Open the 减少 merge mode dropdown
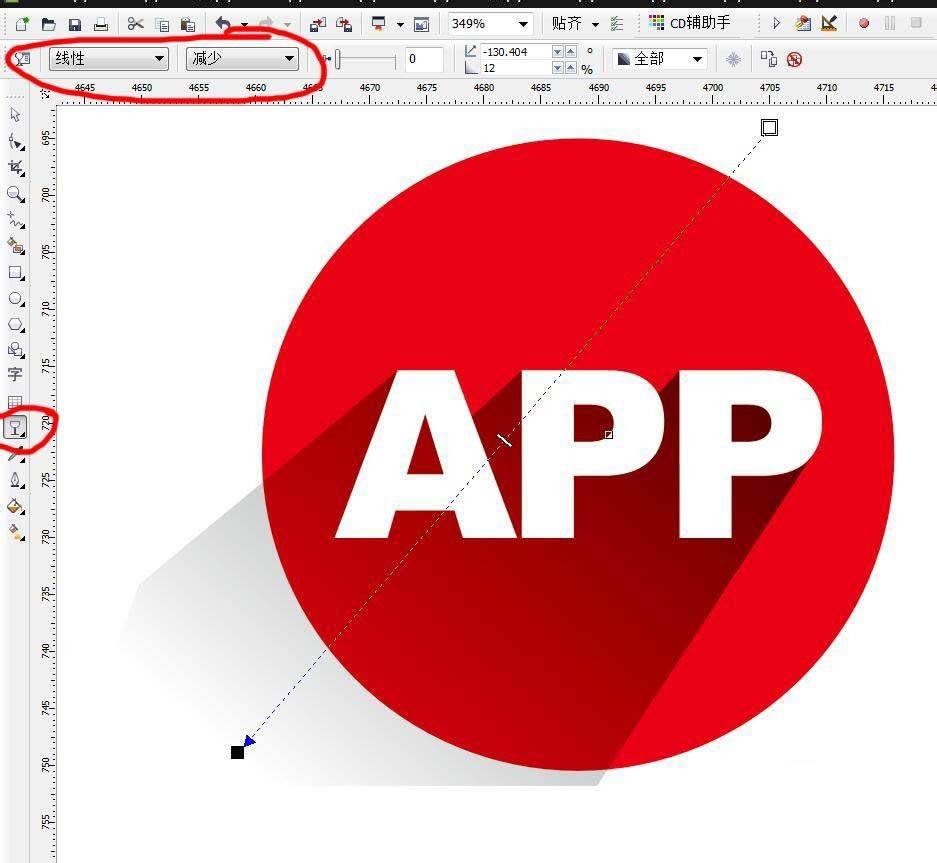 tap(243, 60)
